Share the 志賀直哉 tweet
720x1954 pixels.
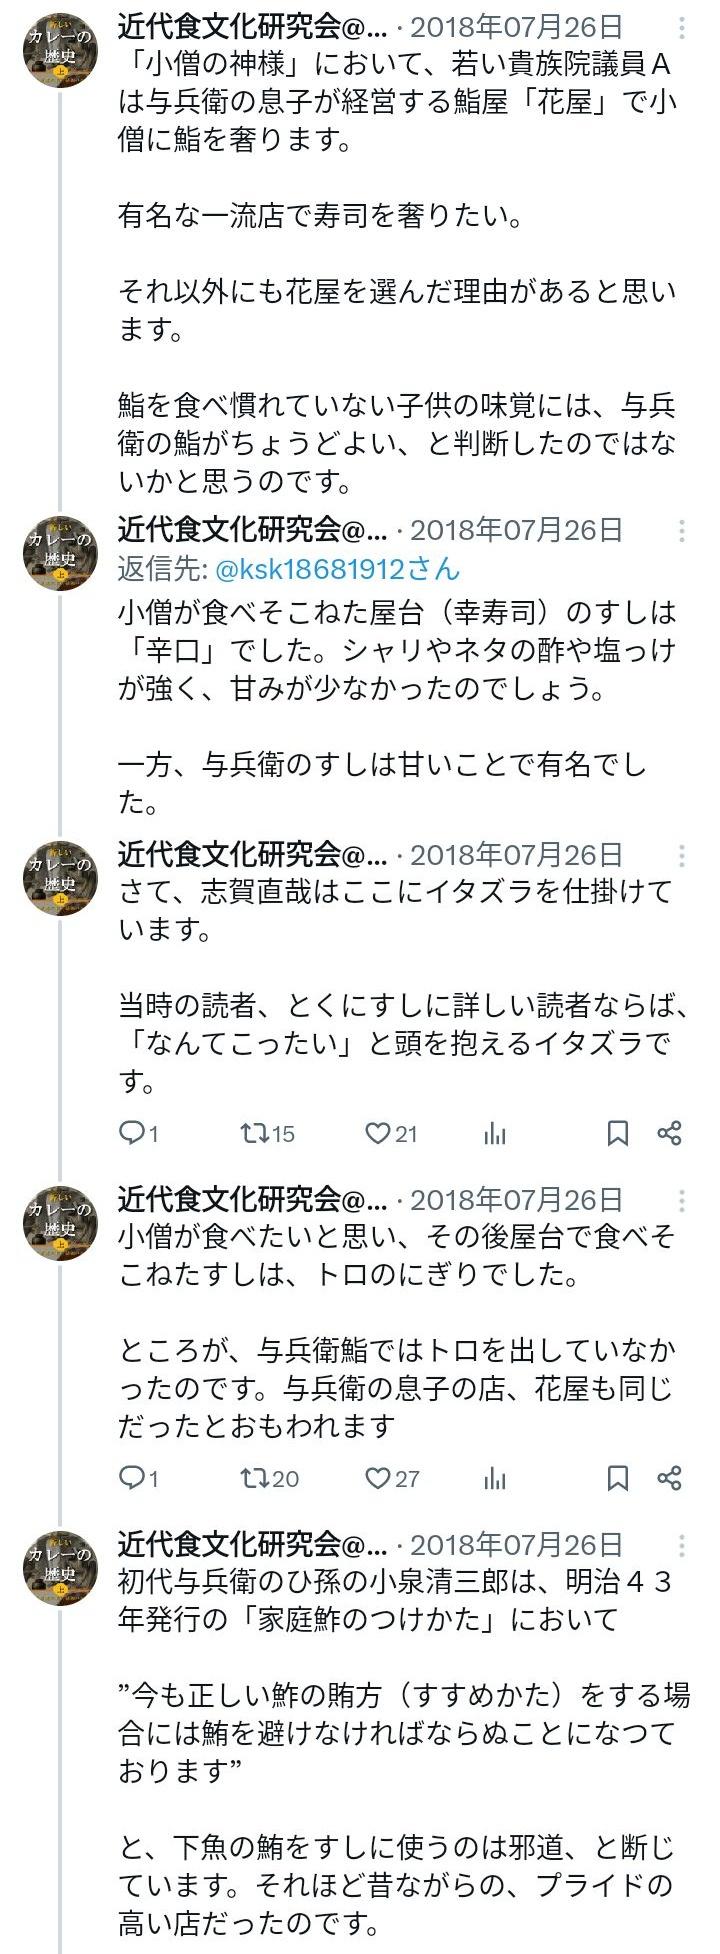pos(669,1133)
